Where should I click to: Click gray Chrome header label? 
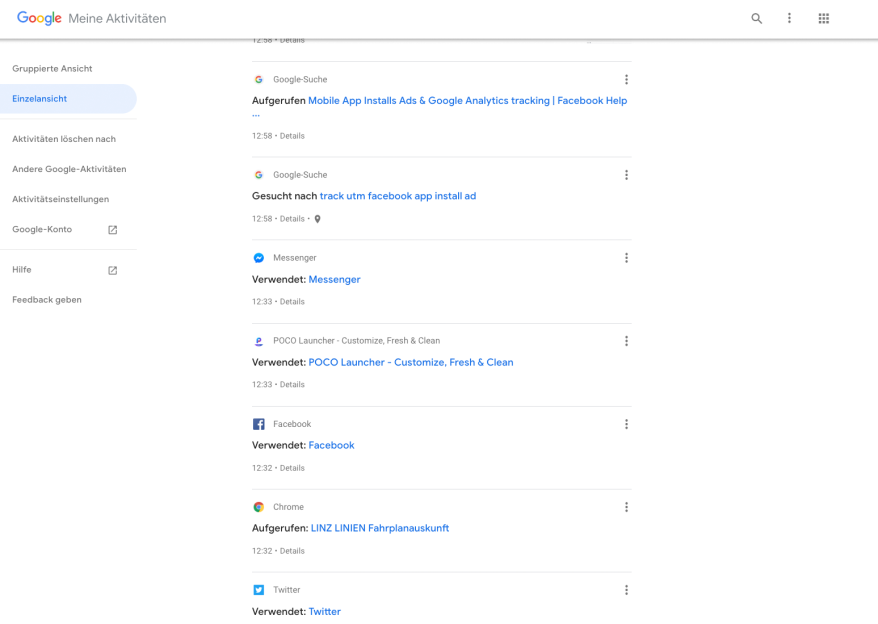click(x=288, y=507)
